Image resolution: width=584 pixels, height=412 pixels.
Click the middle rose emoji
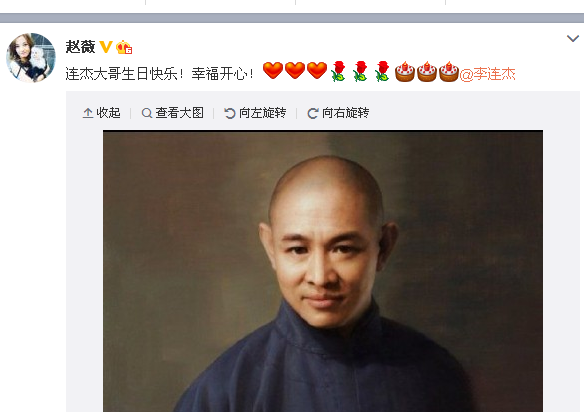tap(360, 71)
